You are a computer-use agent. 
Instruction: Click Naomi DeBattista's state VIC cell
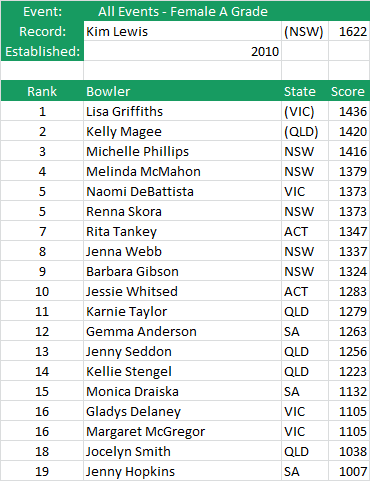coord(305,191)
